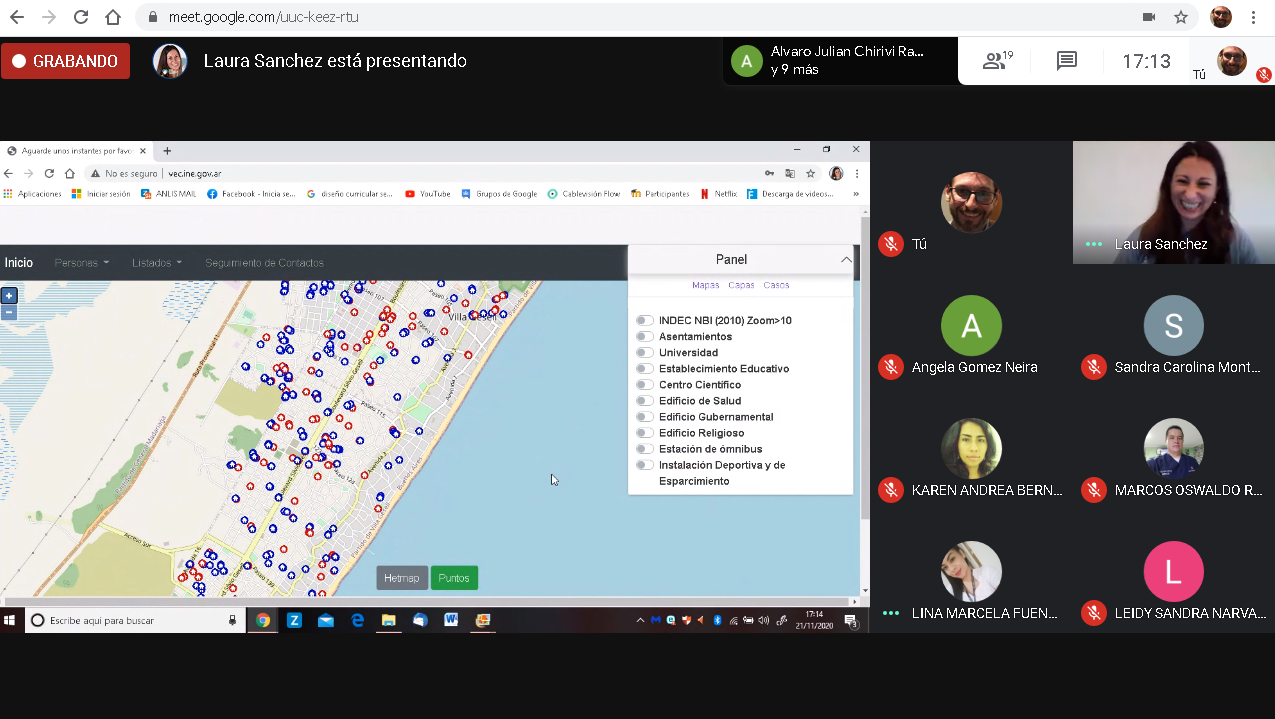Viewport: 1275px width, 719px height.
Task: Open the Chrome three-dot menu
Action: (1254, 17)
